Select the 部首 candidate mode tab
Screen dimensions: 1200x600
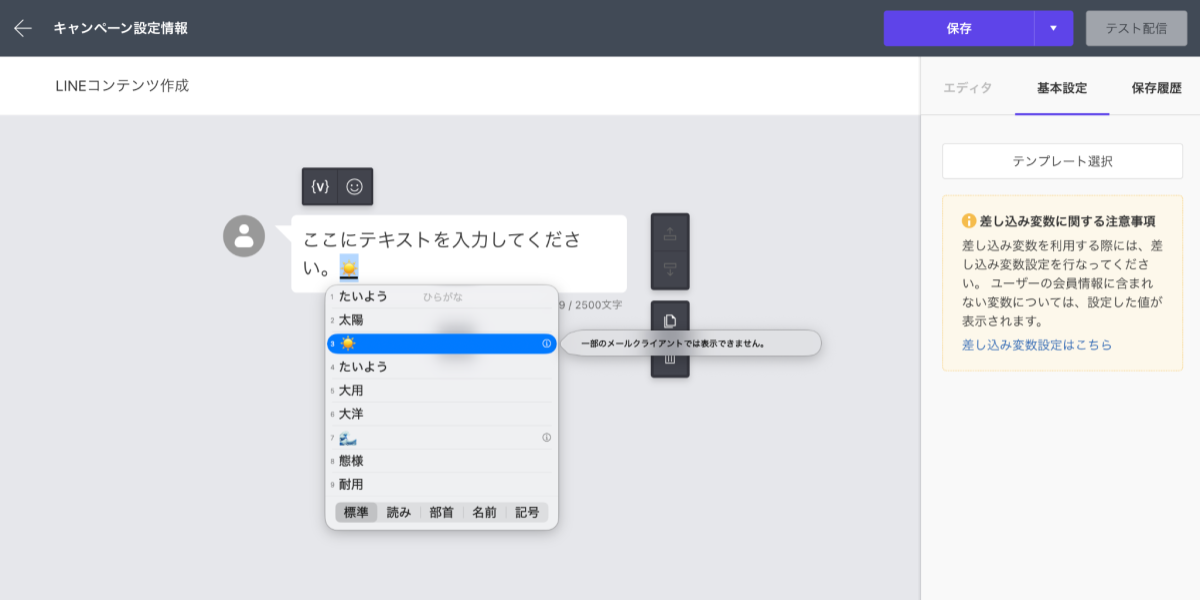click(442, 512)
